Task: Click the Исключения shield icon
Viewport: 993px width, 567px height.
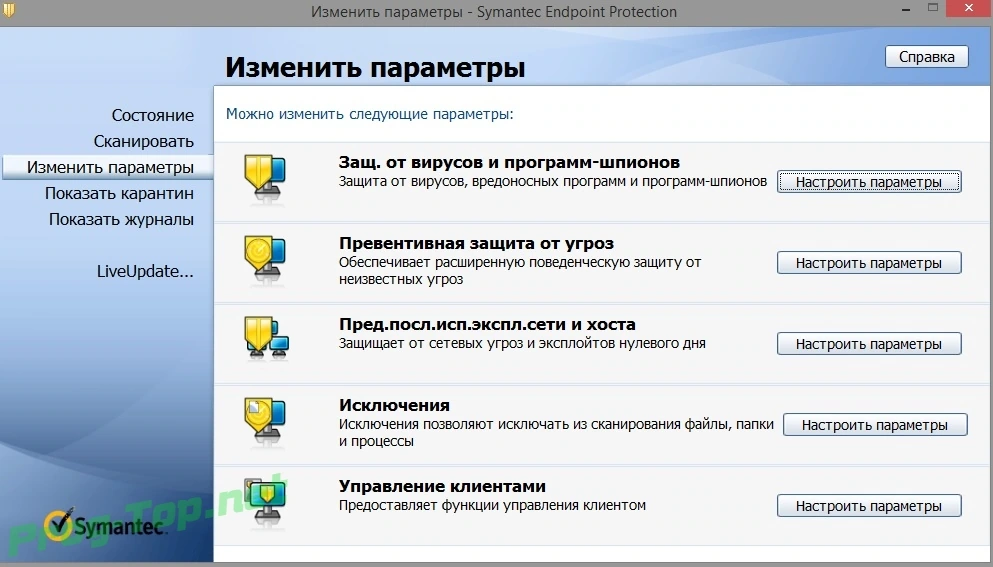Action: (265, 423)
